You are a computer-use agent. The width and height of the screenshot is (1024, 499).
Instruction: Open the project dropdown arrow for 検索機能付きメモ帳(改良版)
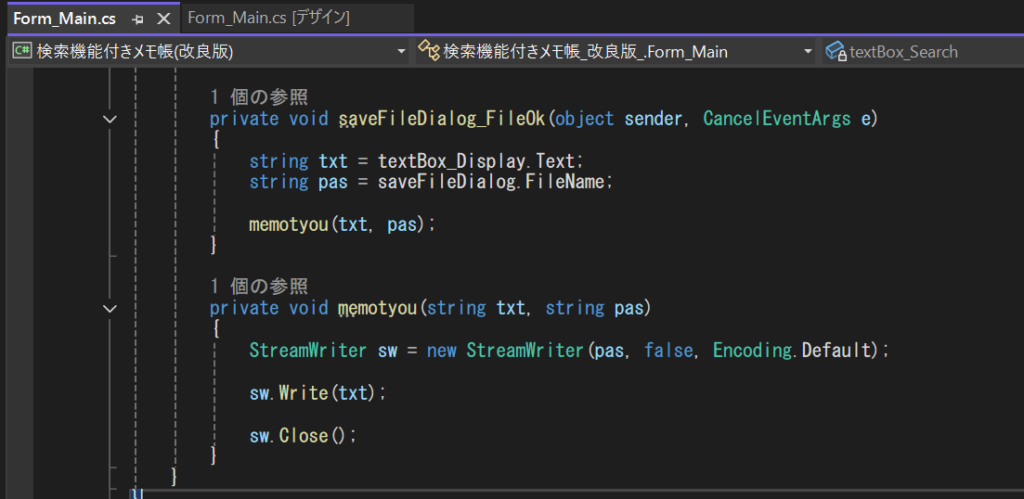pos(402,52)
